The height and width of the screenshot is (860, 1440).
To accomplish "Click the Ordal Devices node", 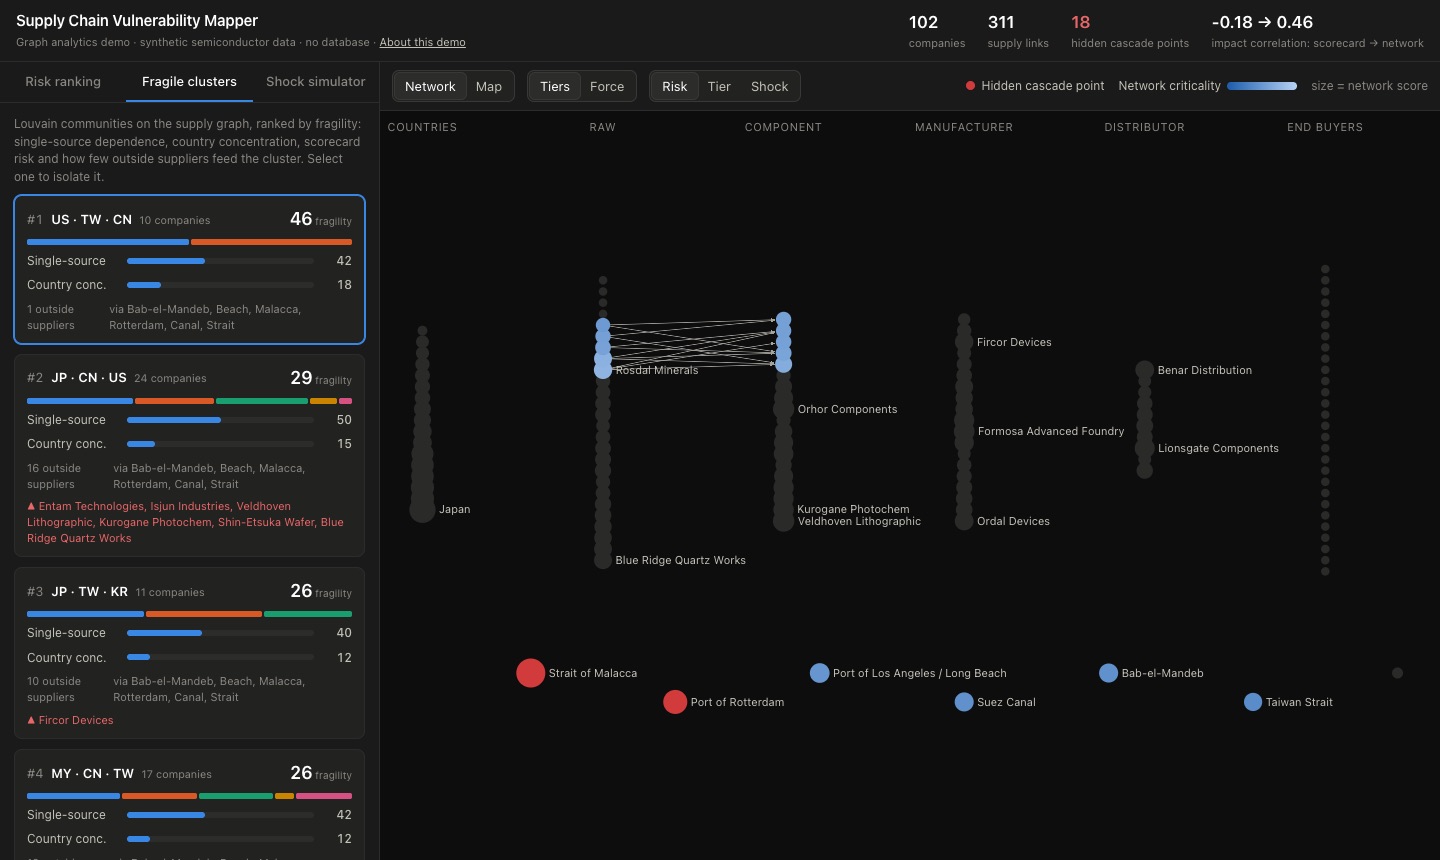I will 964,521.
